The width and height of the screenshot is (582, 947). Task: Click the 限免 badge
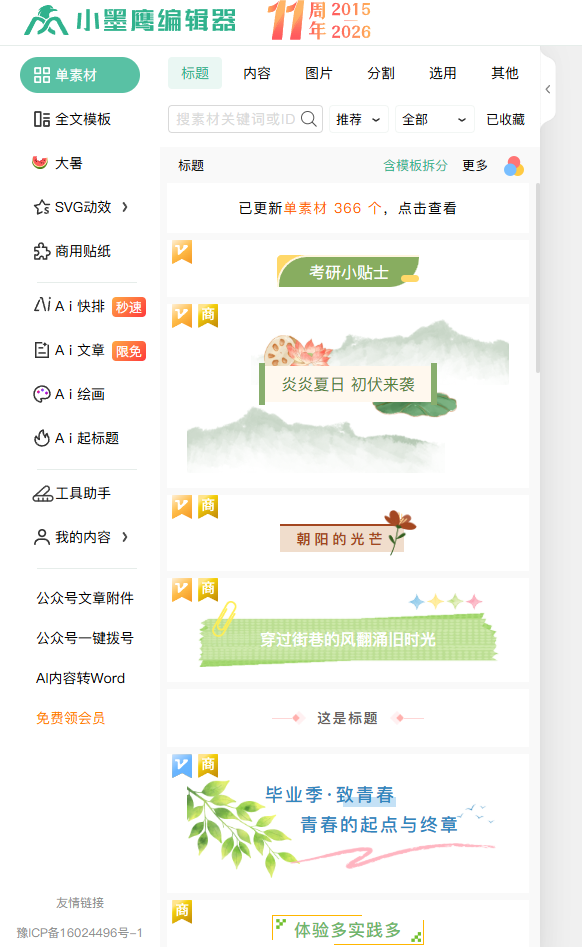(x=129, y=351)
